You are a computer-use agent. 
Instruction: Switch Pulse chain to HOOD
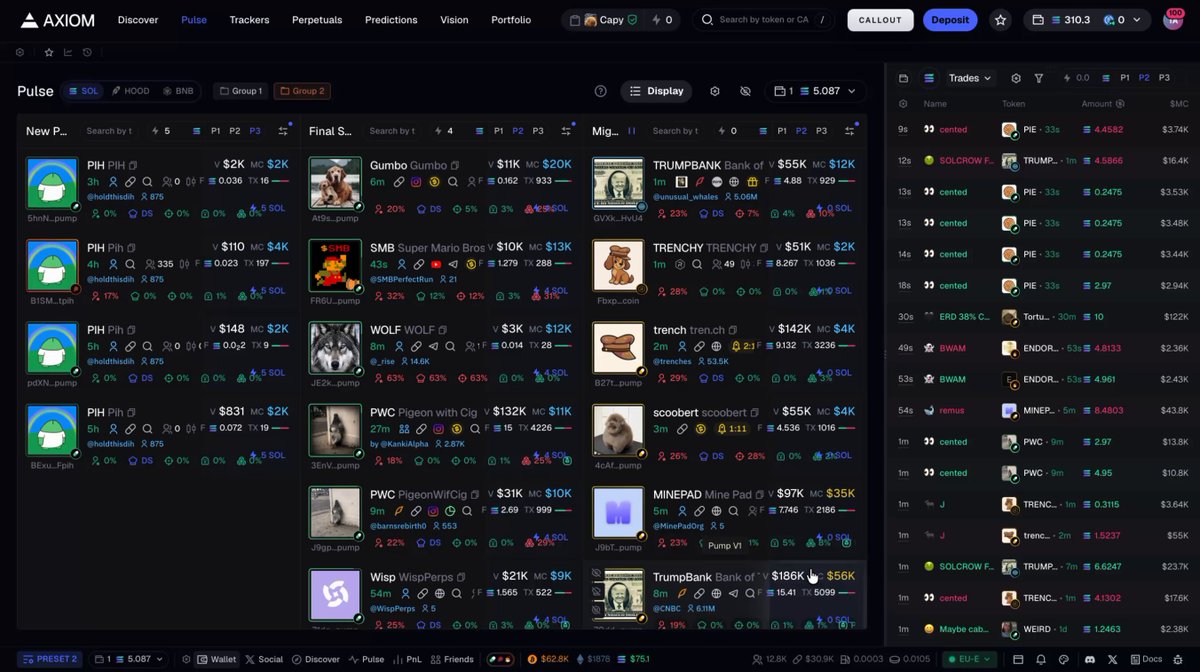click(x=131, y=91)
